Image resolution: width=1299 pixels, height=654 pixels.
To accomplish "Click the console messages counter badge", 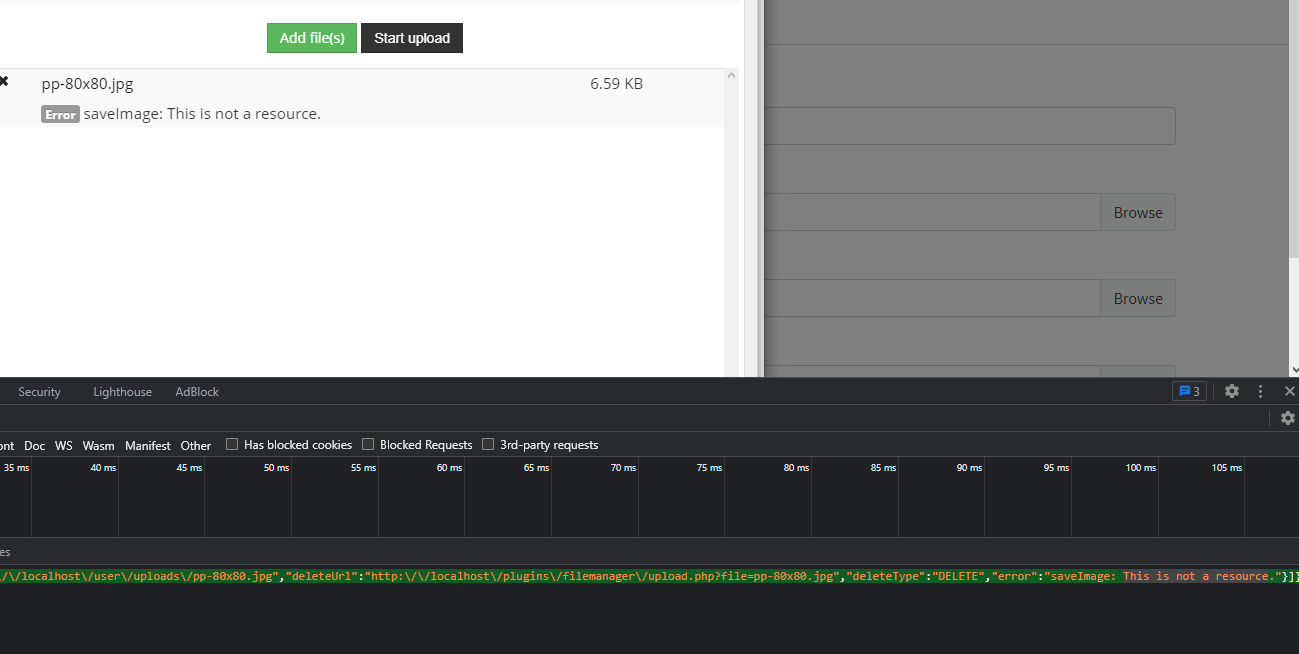I will point(1189,391).
